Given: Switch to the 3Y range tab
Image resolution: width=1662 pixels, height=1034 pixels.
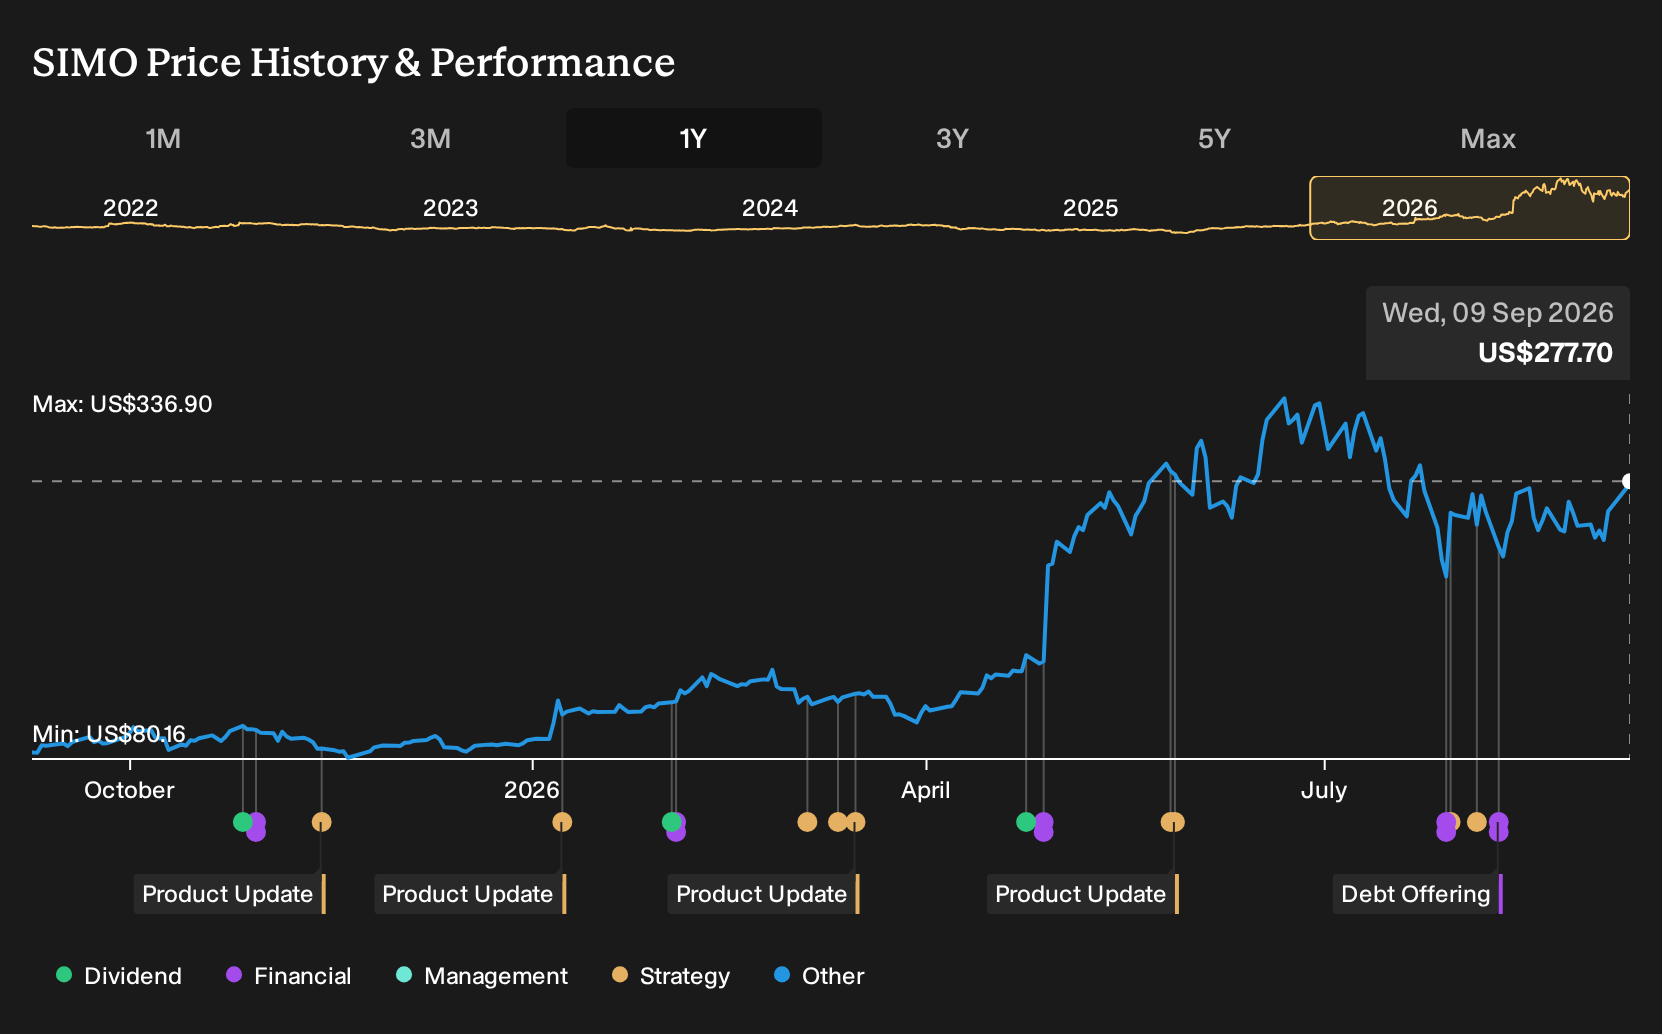Looking at the screenshot, I should pyautogui.click(x=952, y=138).
